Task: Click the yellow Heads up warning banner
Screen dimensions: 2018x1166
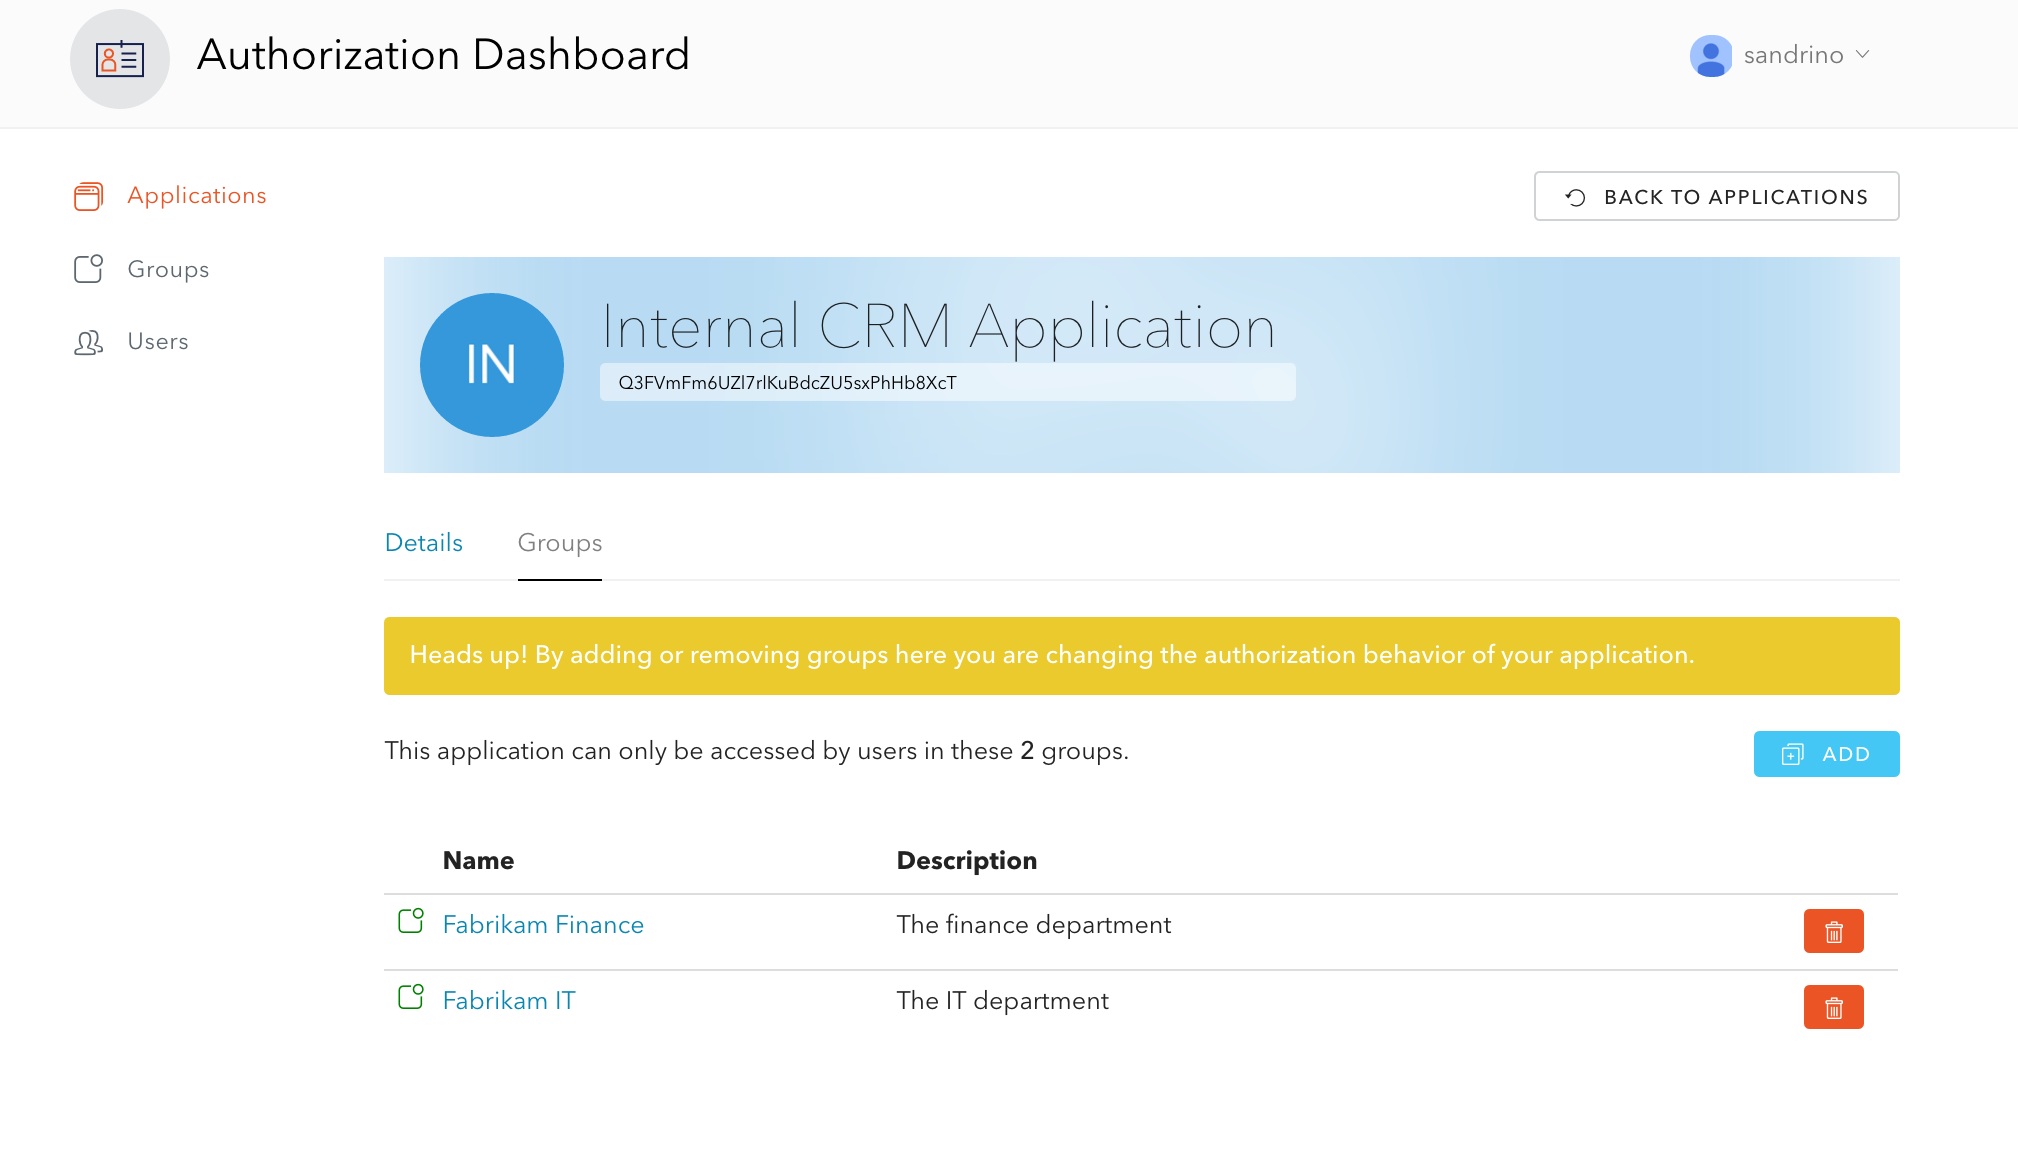Action: pos(1142,656)
